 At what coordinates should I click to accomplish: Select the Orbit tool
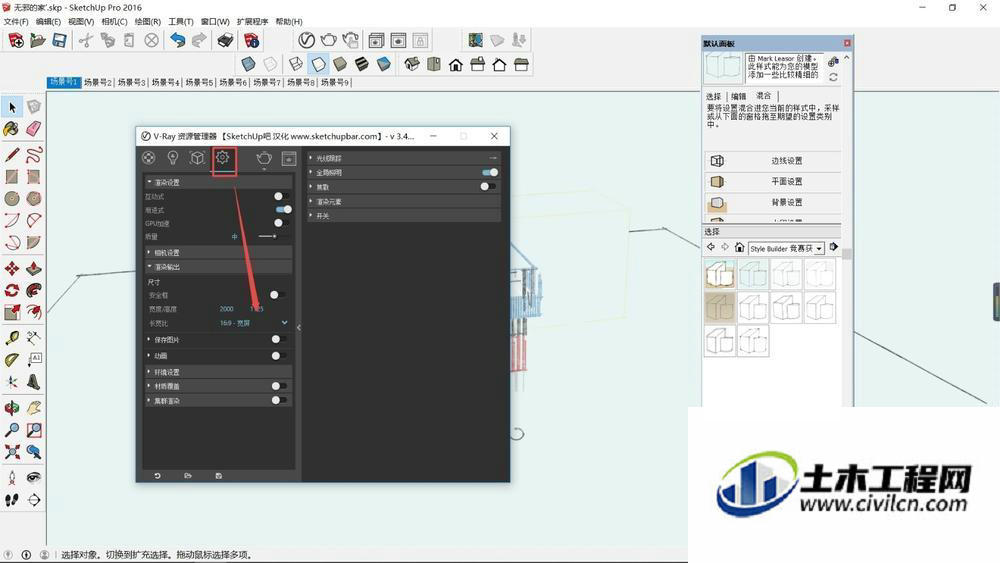click(x=11, y=407)
